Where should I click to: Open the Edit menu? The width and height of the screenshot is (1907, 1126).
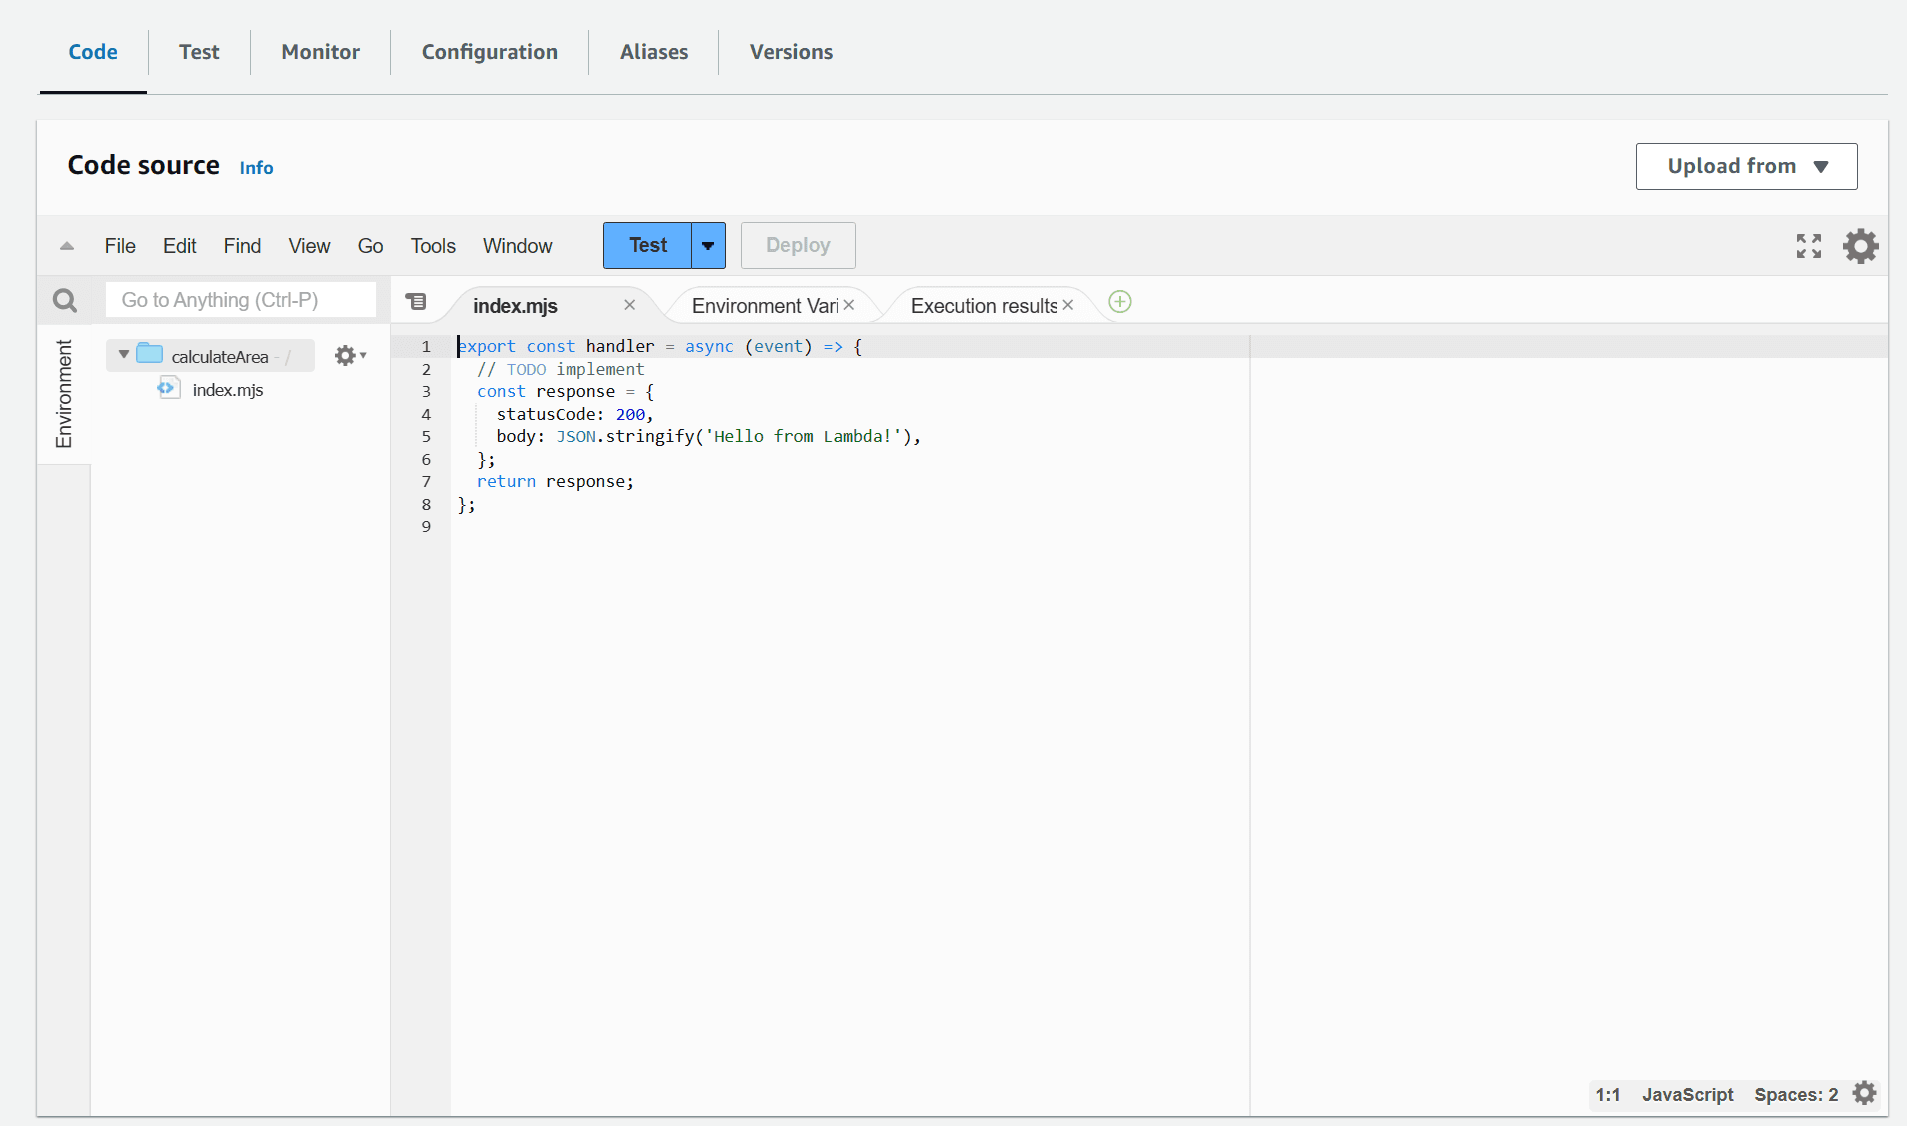[180, 246]
